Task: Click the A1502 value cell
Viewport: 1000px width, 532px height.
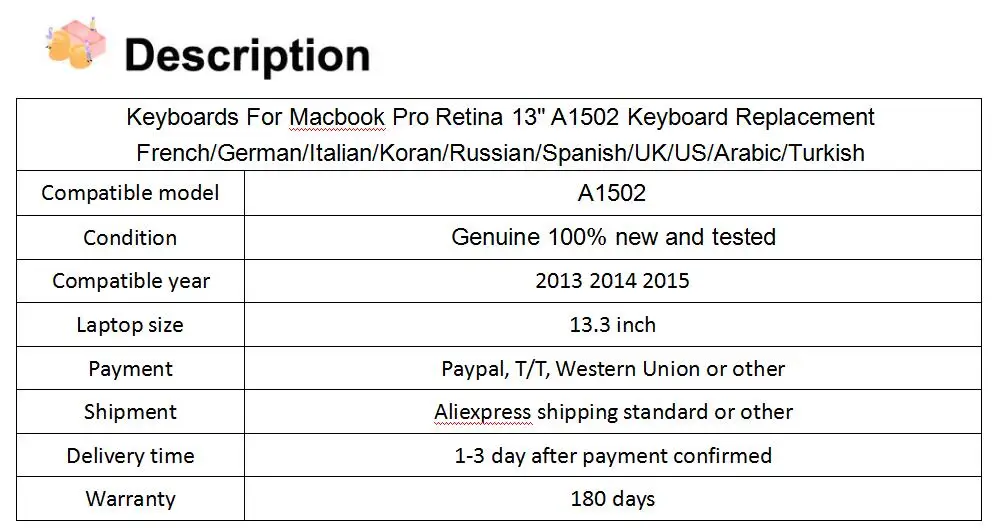Action: [612, 193]
